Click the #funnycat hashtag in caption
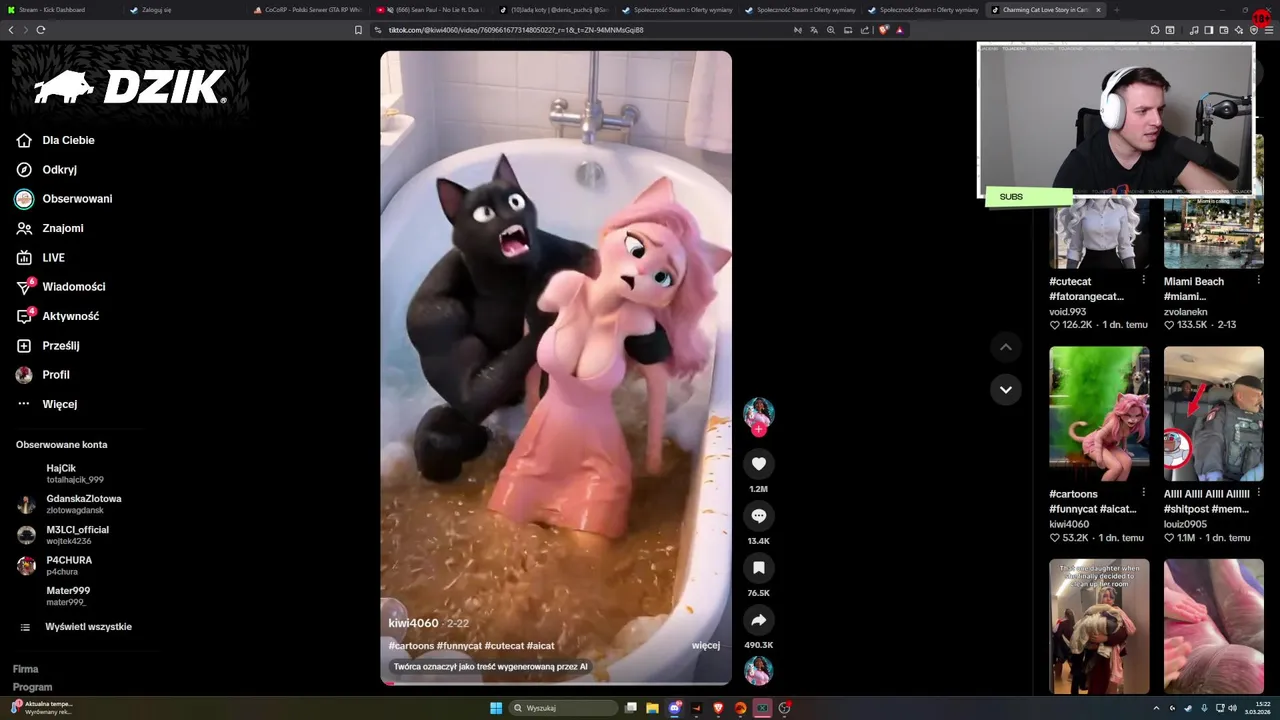The height and width of the screenshot is (720, 1280). (459, 646)
